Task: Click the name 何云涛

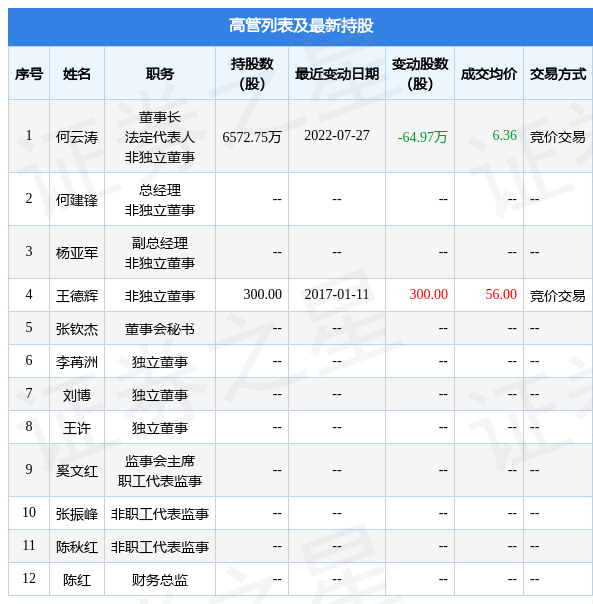Action: 77,137
